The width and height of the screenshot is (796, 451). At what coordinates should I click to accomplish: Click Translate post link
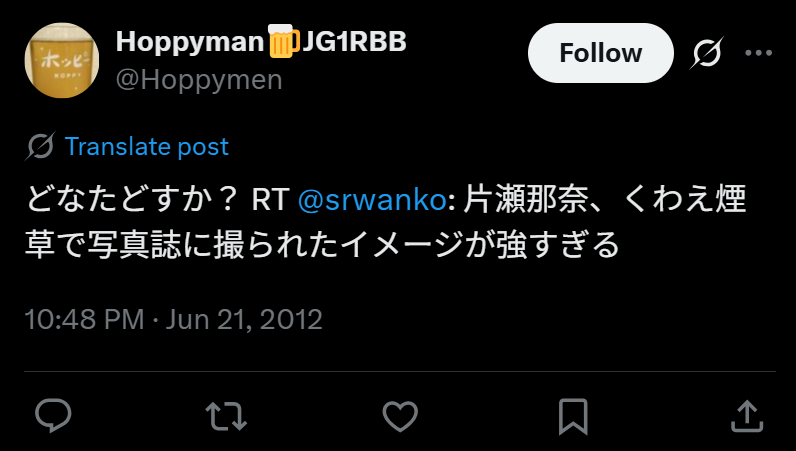(x=147, y=146)
